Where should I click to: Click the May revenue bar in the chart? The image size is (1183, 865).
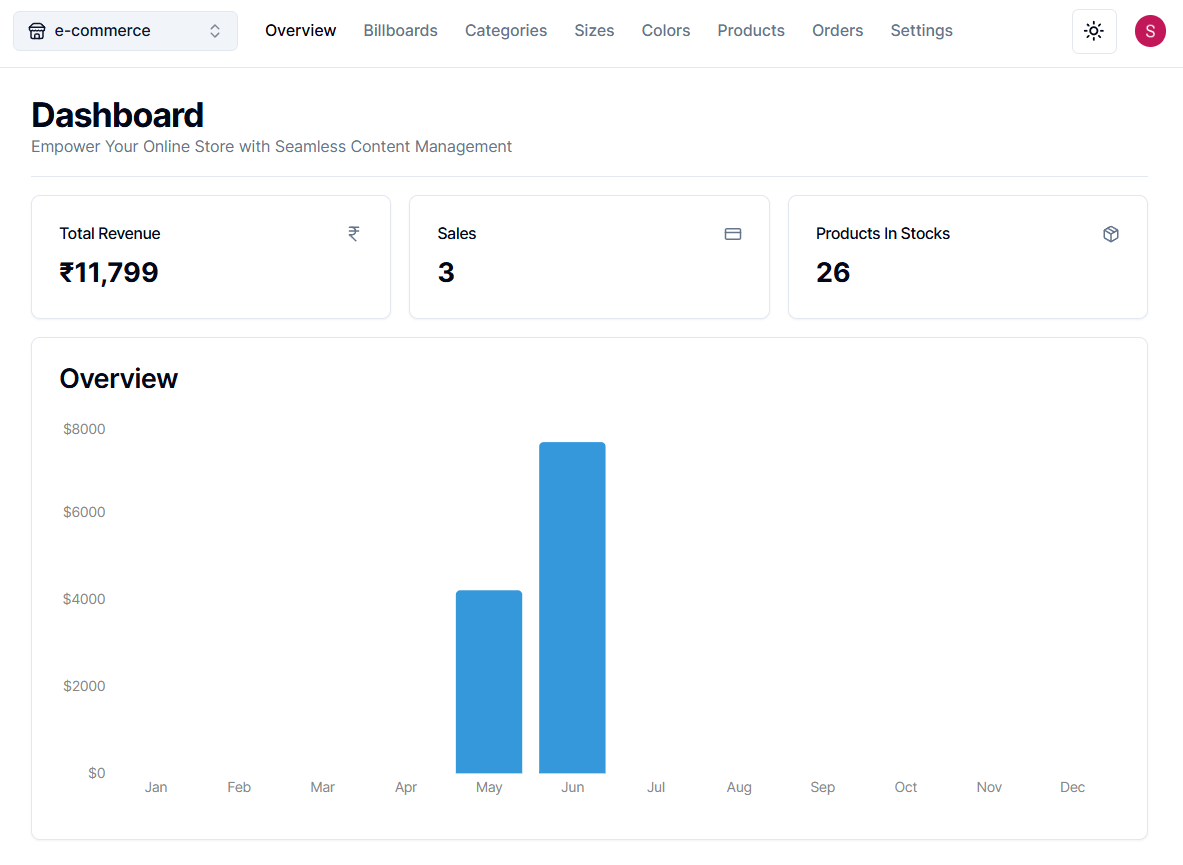coord(489,680)
